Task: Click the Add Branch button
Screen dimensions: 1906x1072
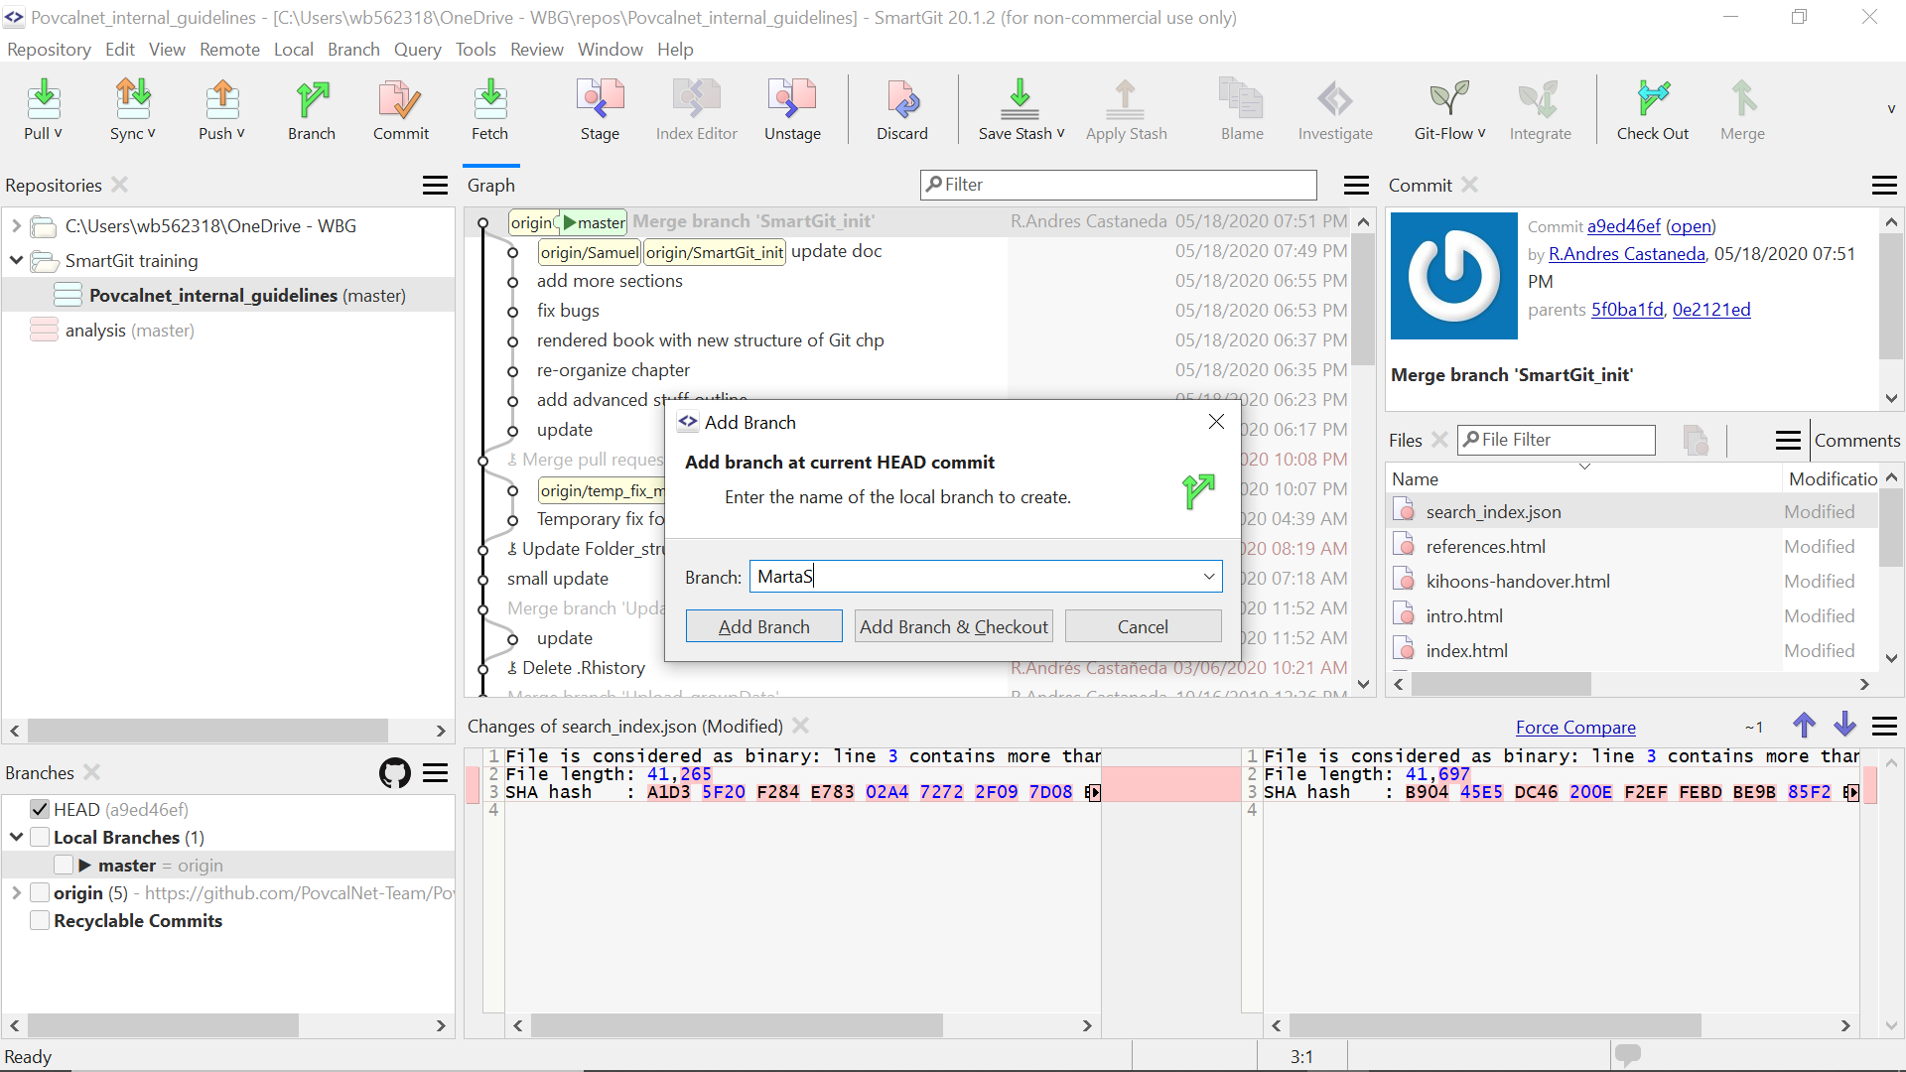Action: [764, 626]
